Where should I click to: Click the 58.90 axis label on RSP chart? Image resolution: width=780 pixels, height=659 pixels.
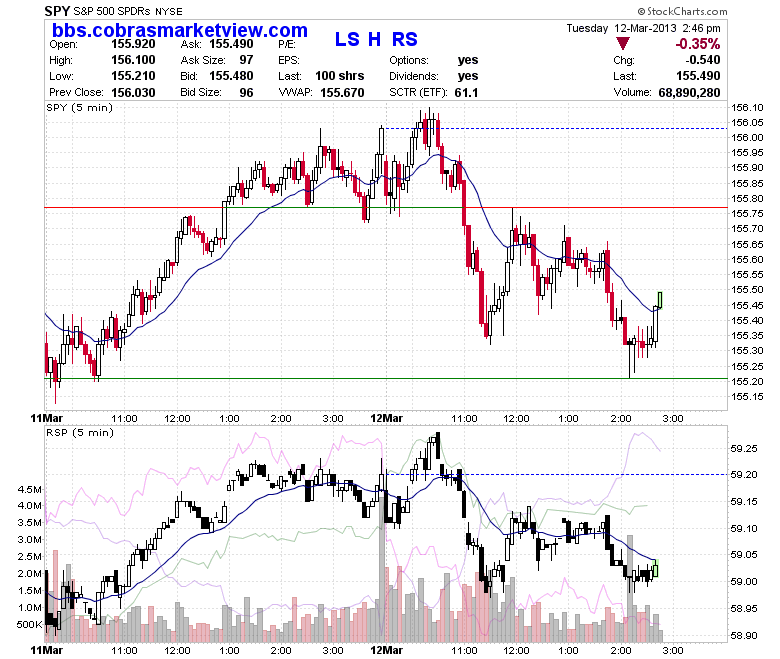click(x=744, y=635)
